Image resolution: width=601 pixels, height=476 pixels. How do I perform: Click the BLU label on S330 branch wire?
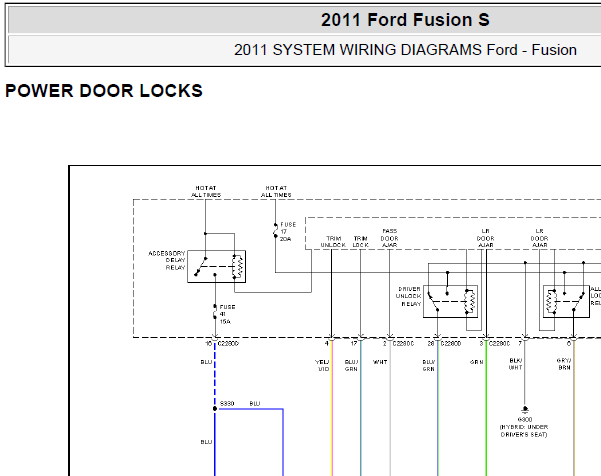point(255,404)
